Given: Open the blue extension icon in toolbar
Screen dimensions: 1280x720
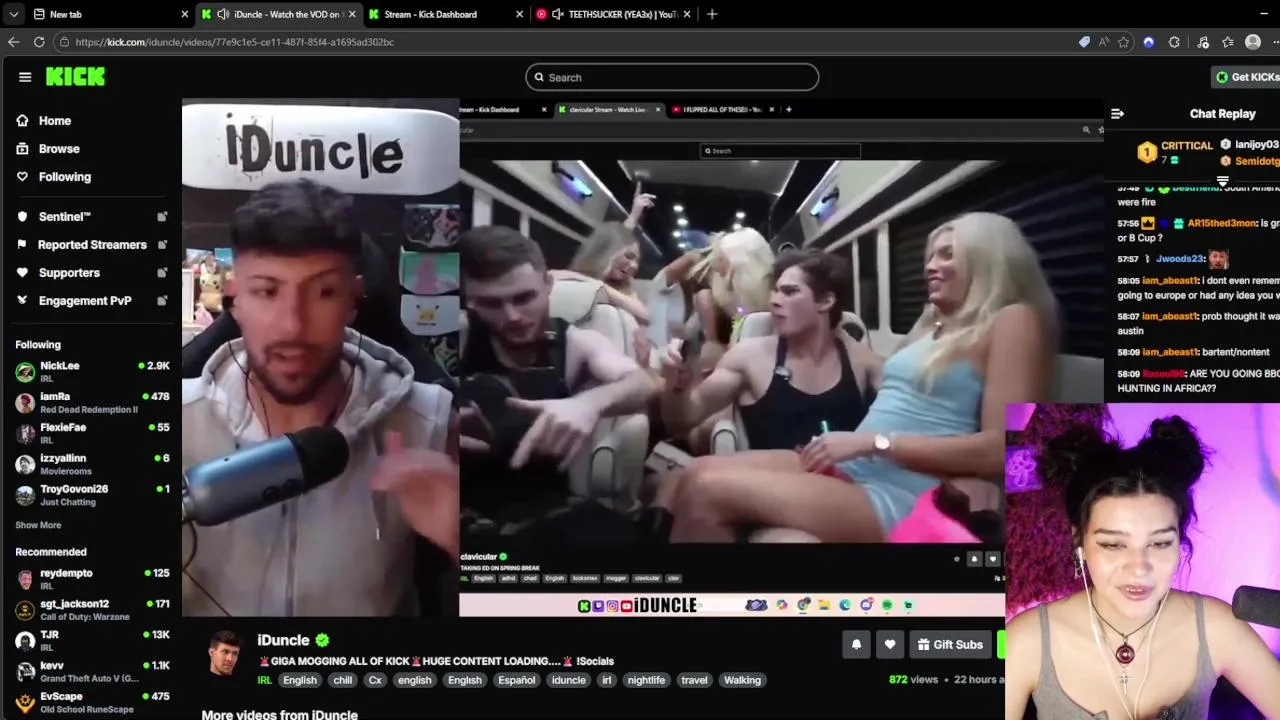Looking at the screenshot, I should point(1148,42).
